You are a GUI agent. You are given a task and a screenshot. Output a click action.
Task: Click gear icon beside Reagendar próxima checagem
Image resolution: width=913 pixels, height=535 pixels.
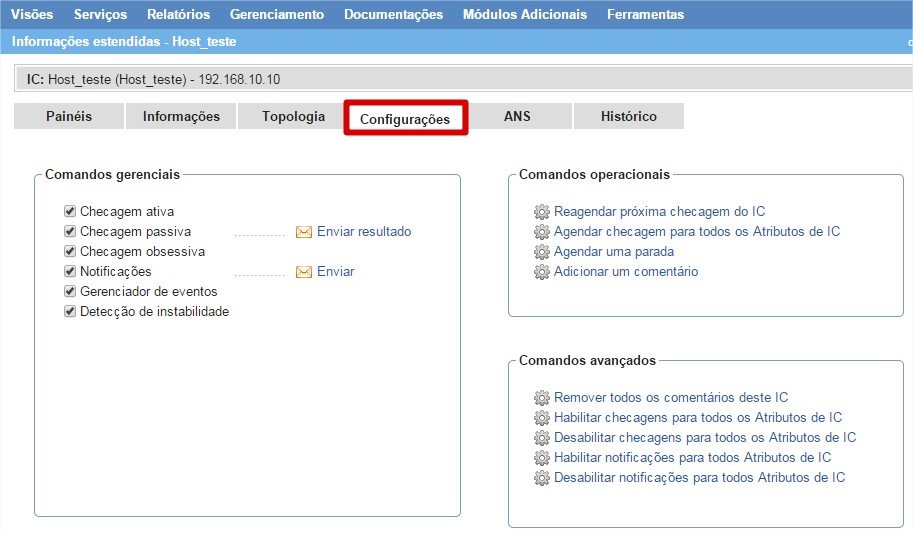tap(542, 212)
